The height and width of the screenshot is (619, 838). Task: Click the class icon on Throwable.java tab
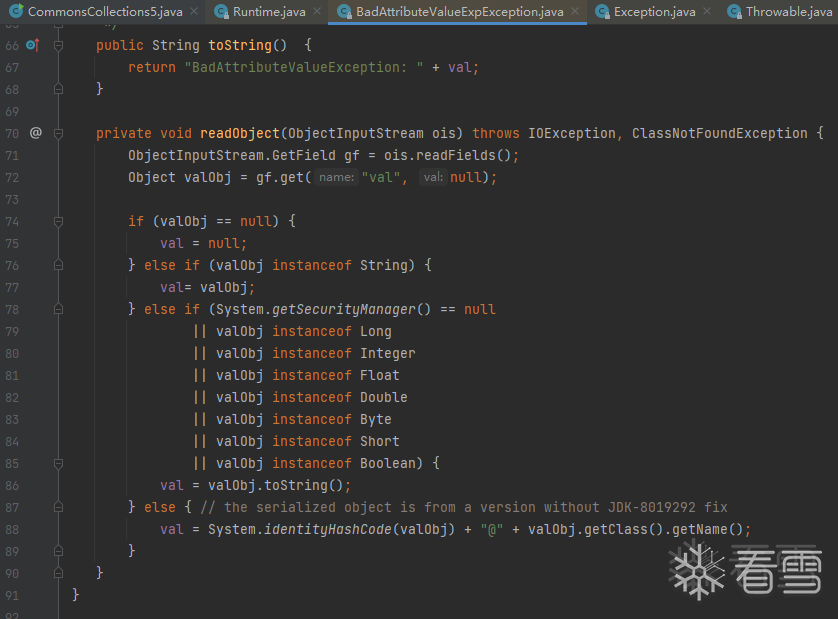pyautogui.click(x=735, y=11)
